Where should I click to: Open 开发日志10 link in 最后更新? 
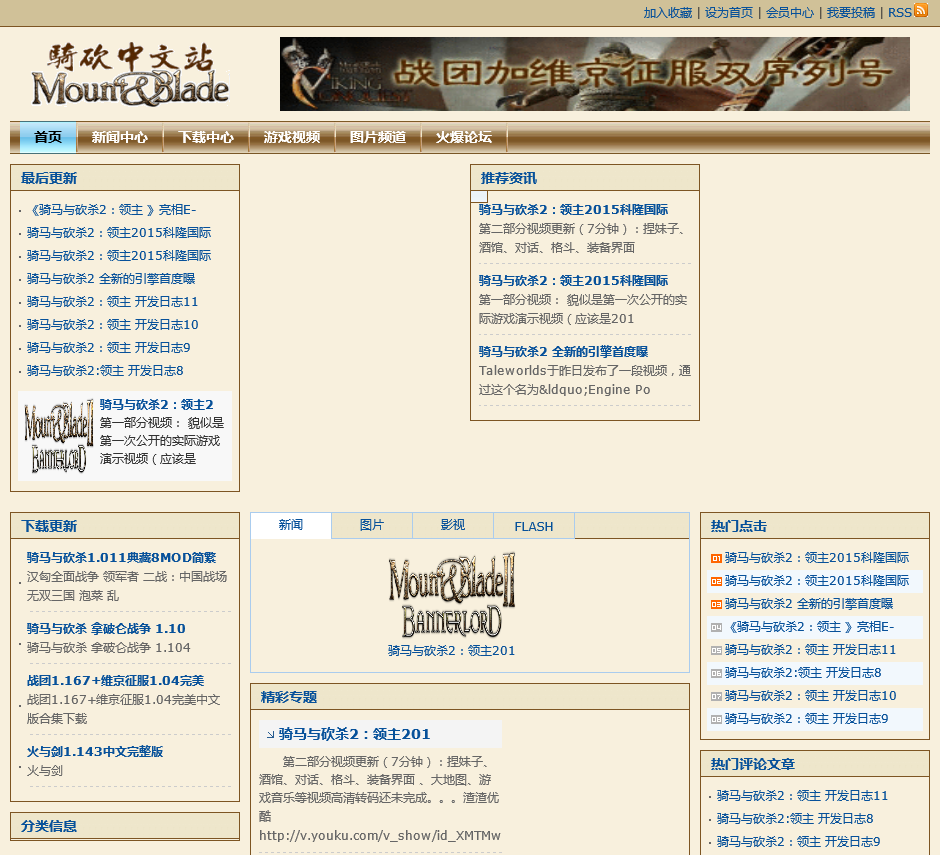pyautogui.click(x=113, y=324)
